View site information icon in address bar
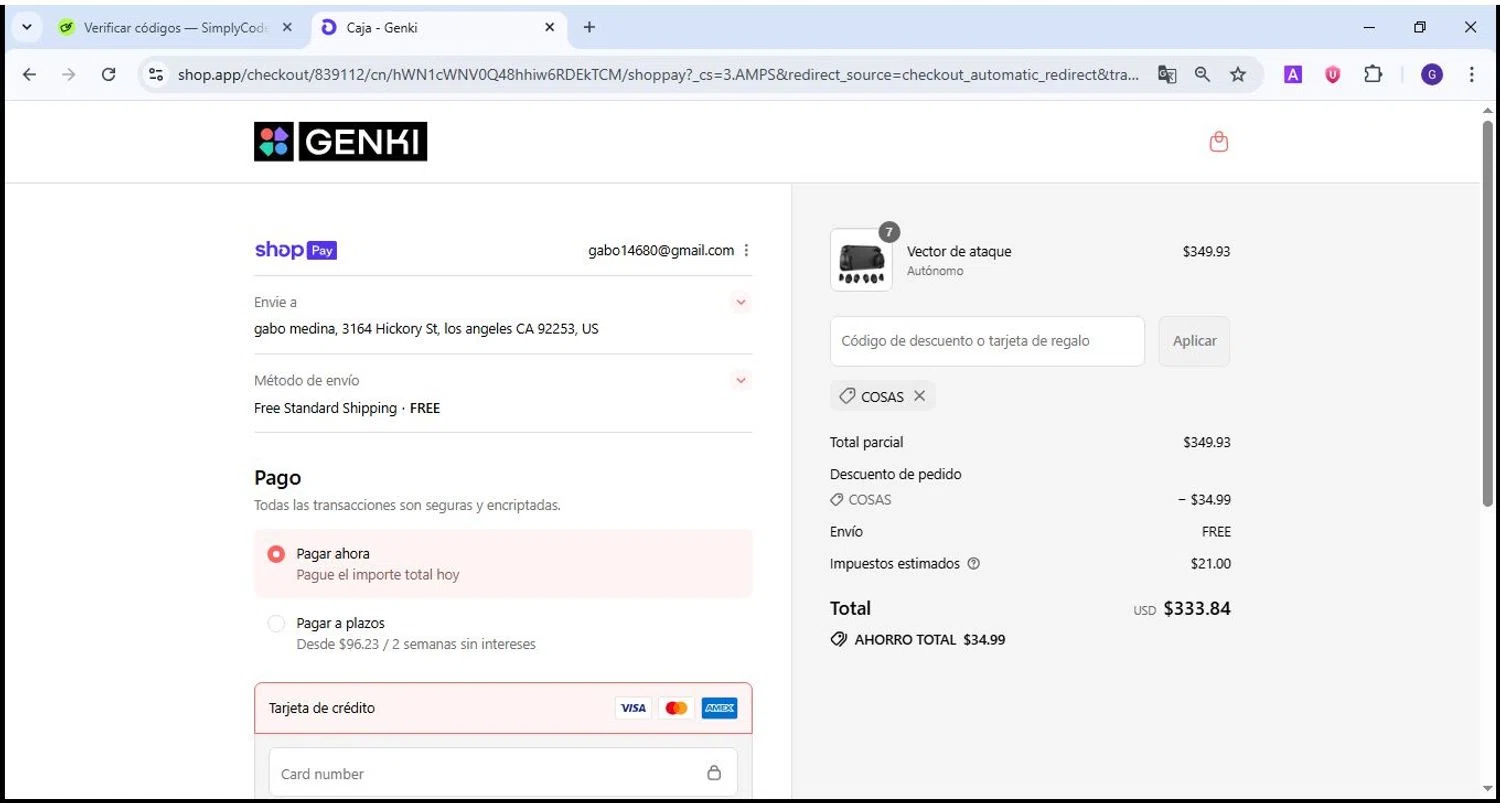The width and height of the screenshot is (1500, 803). [155, 74]
